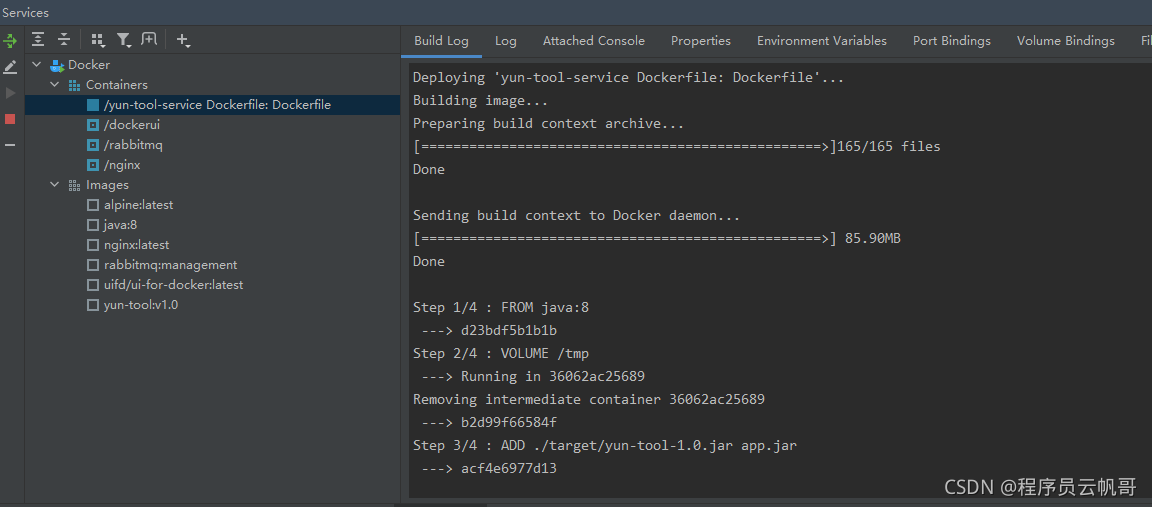1152x507 pixels.
Task: Click the gray Start (play) icon
Action: click(10, 93)
